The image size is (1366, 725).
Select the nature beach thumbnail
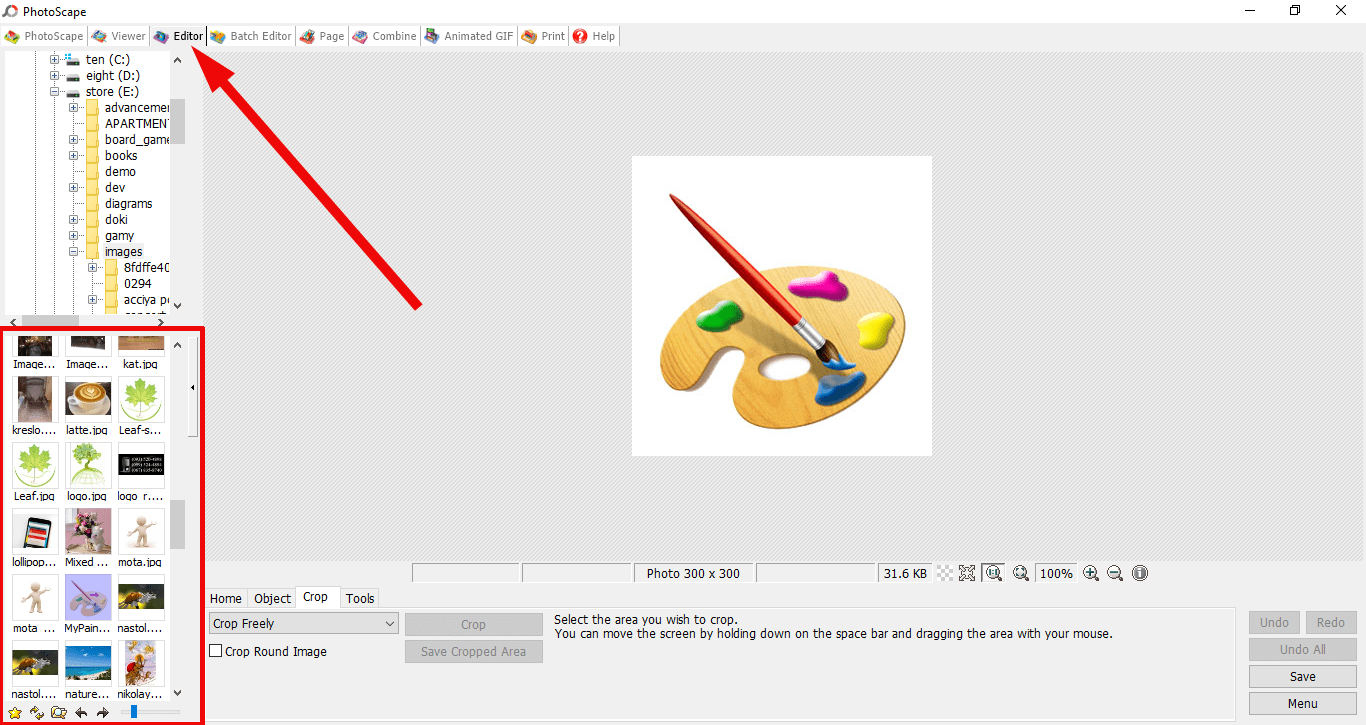[x=88, y=664]
